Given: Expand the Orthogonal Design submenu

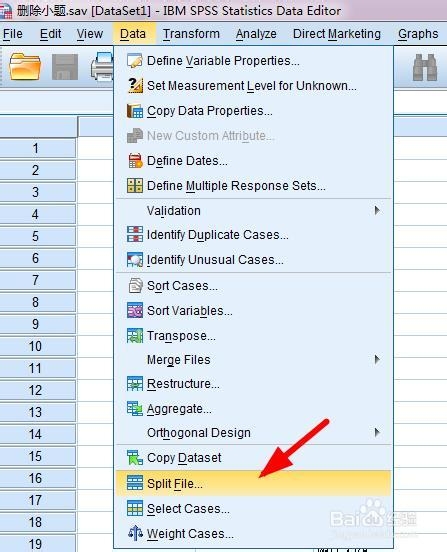Looking at the screenshot, I should 377,432.
